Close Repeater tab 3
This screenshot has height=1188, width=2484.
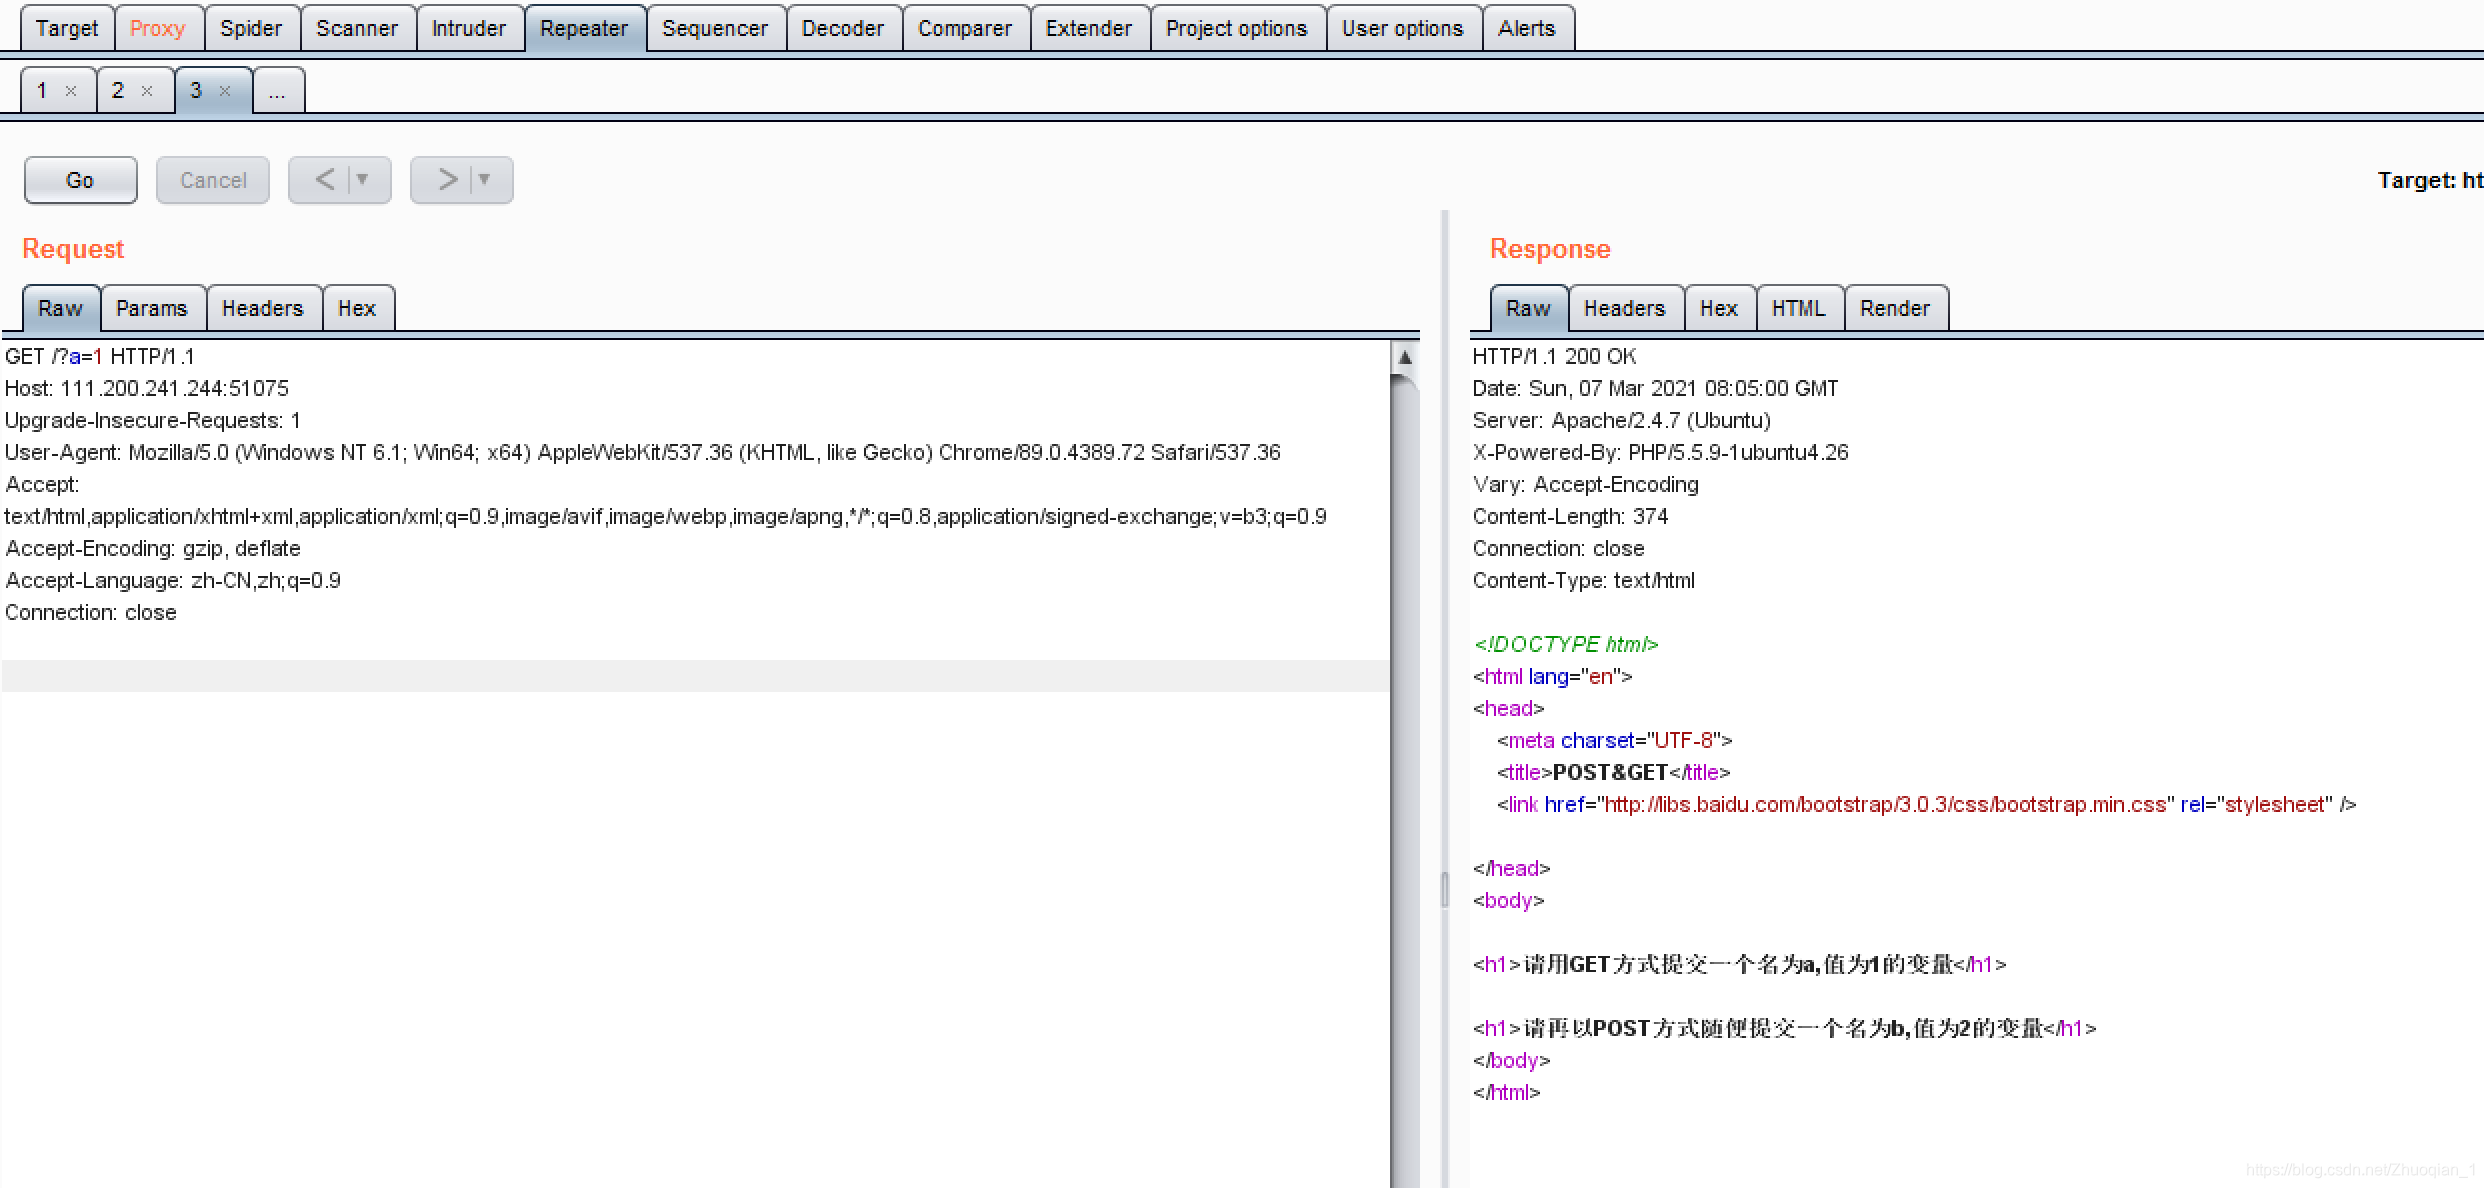point(225,91)
